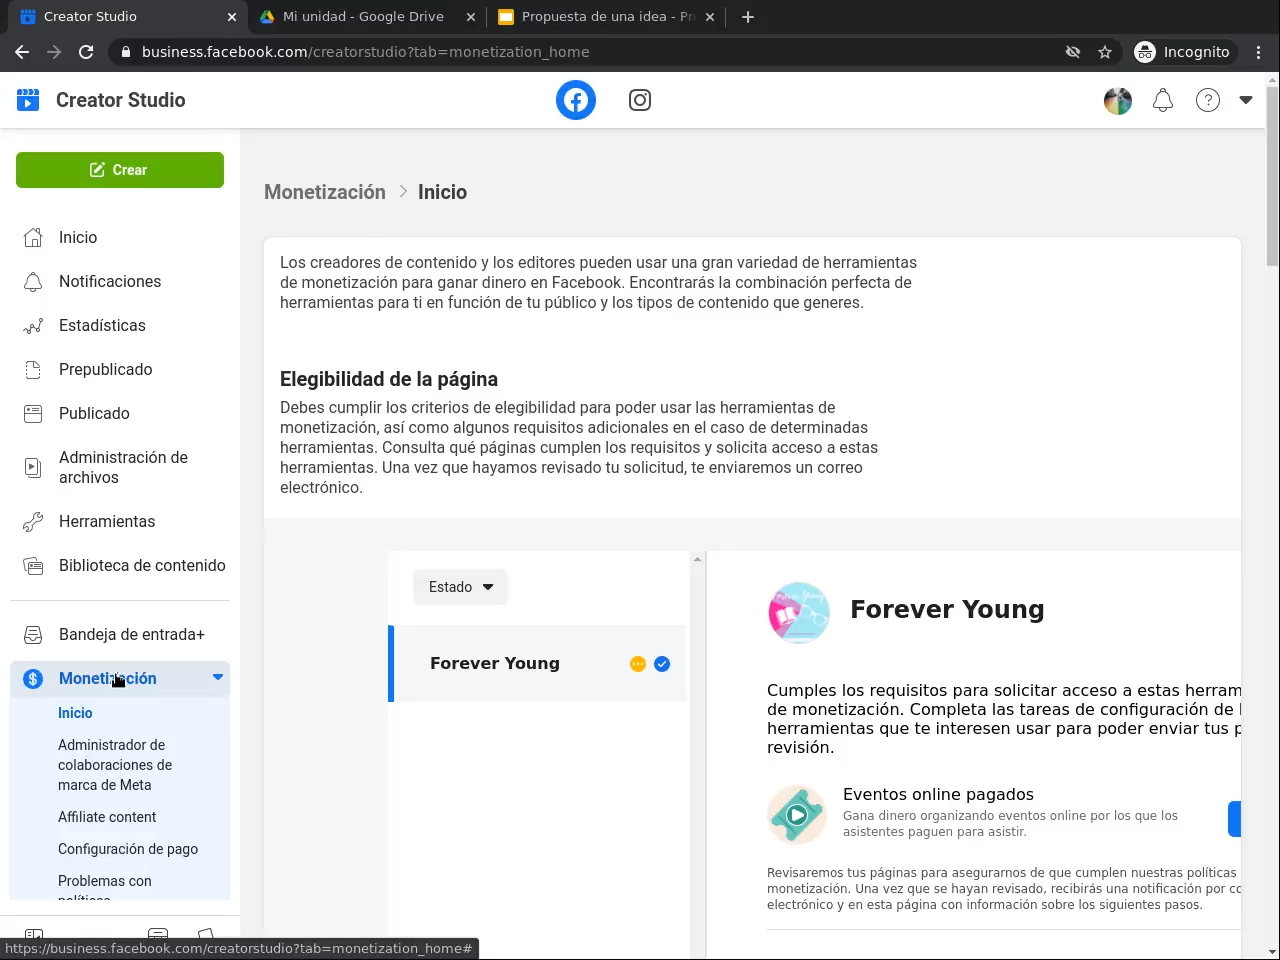Click the page vertical scrollbar

[1272, 176]
